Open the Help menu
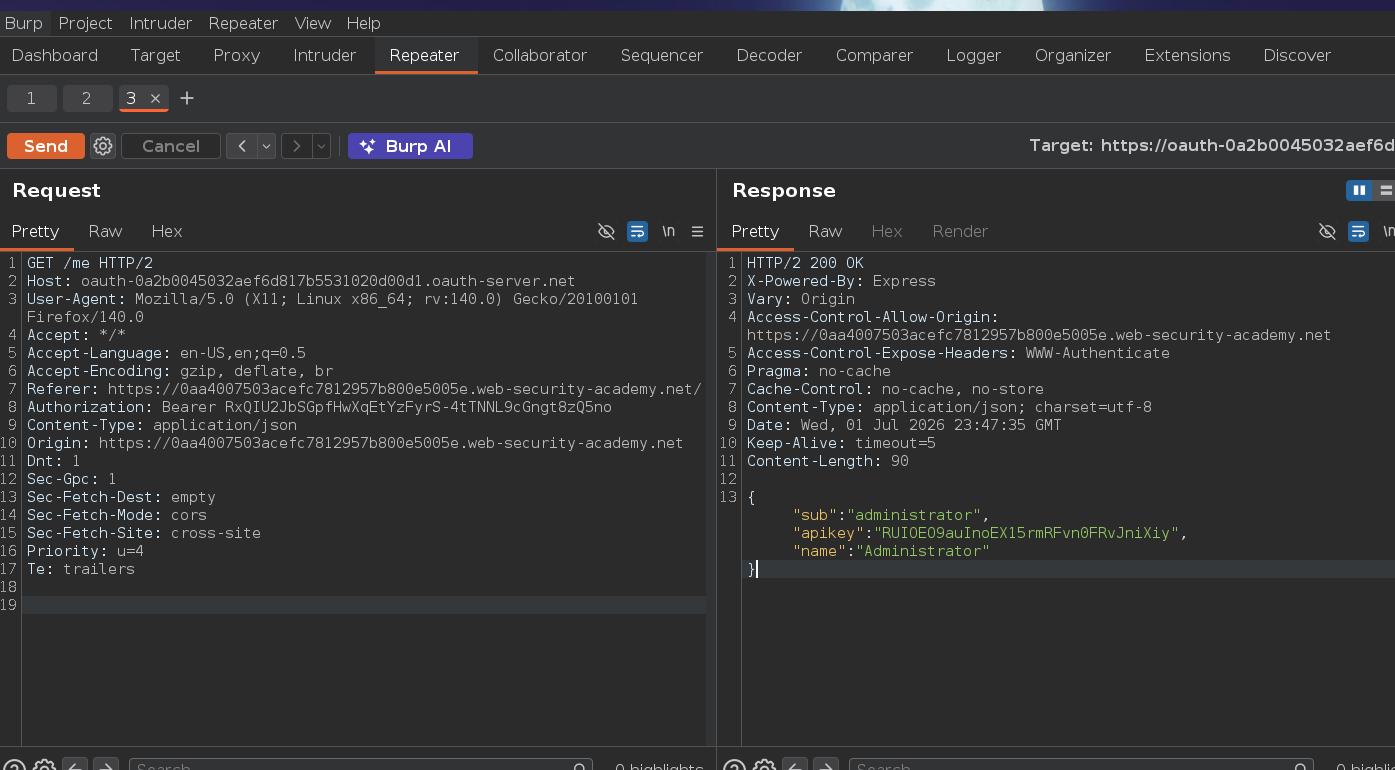Viewport: 1395px width, 770px height. click(x=363, y=23)
